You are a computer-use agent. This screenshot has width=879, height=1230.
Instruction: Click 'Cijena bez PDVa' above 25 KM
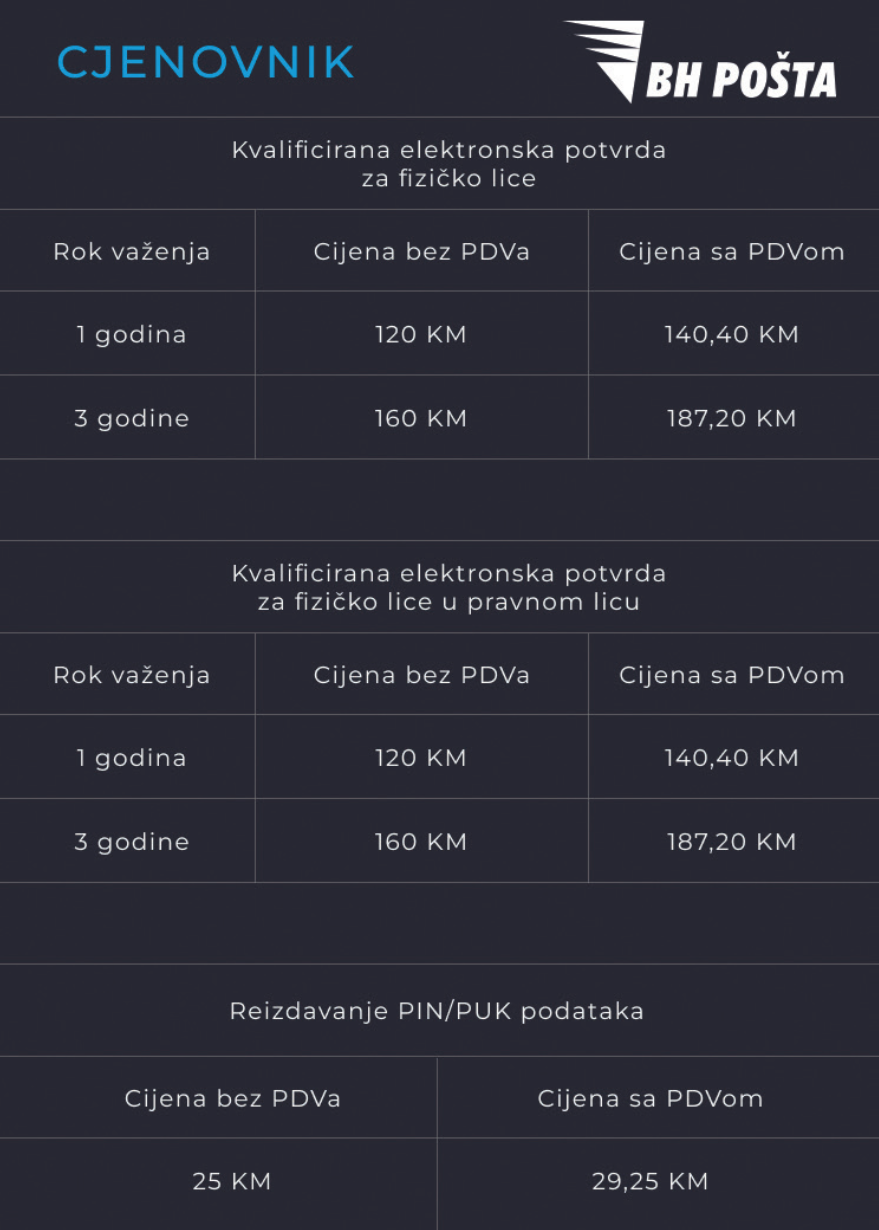pyautogui.click(x=233, y=1099)
